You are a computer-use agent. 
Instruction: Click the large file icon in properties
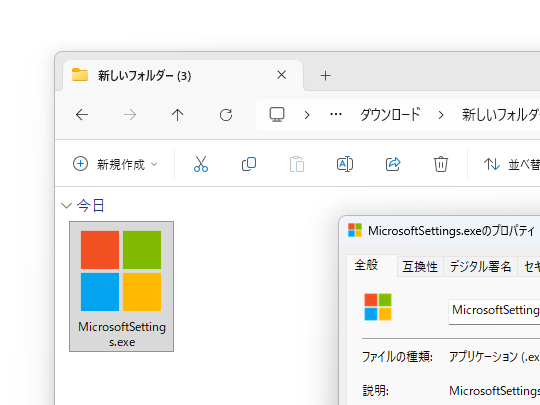(x=378, y=307)
